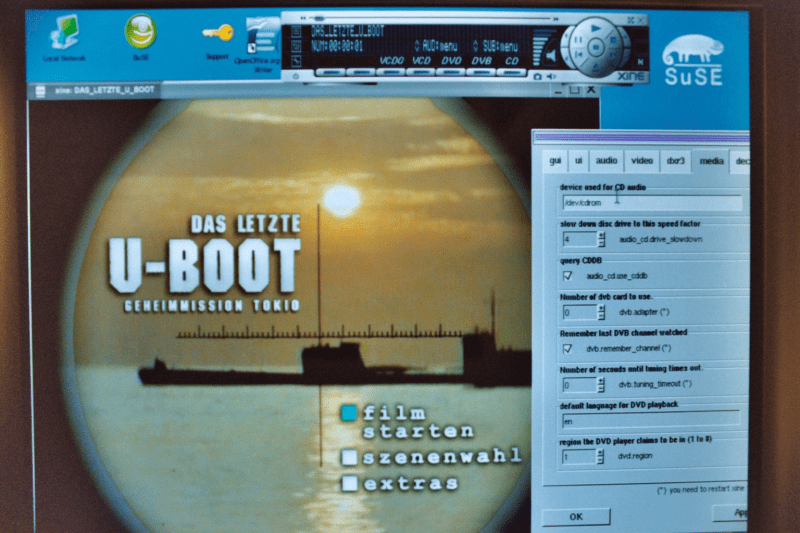Viewport: 800px width, 533px height.
Task: Change subtitle channel with SUB arrows
Action: click(476, 46)
